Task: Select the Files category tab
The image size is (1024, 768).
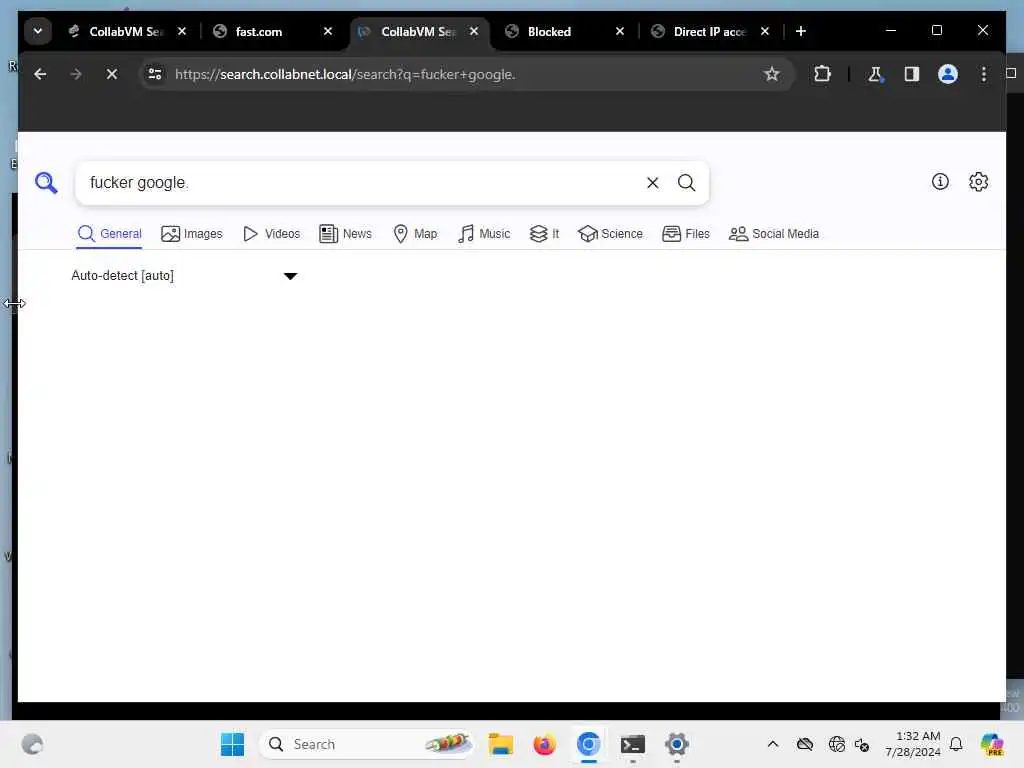Action: (x=686, y=234)
